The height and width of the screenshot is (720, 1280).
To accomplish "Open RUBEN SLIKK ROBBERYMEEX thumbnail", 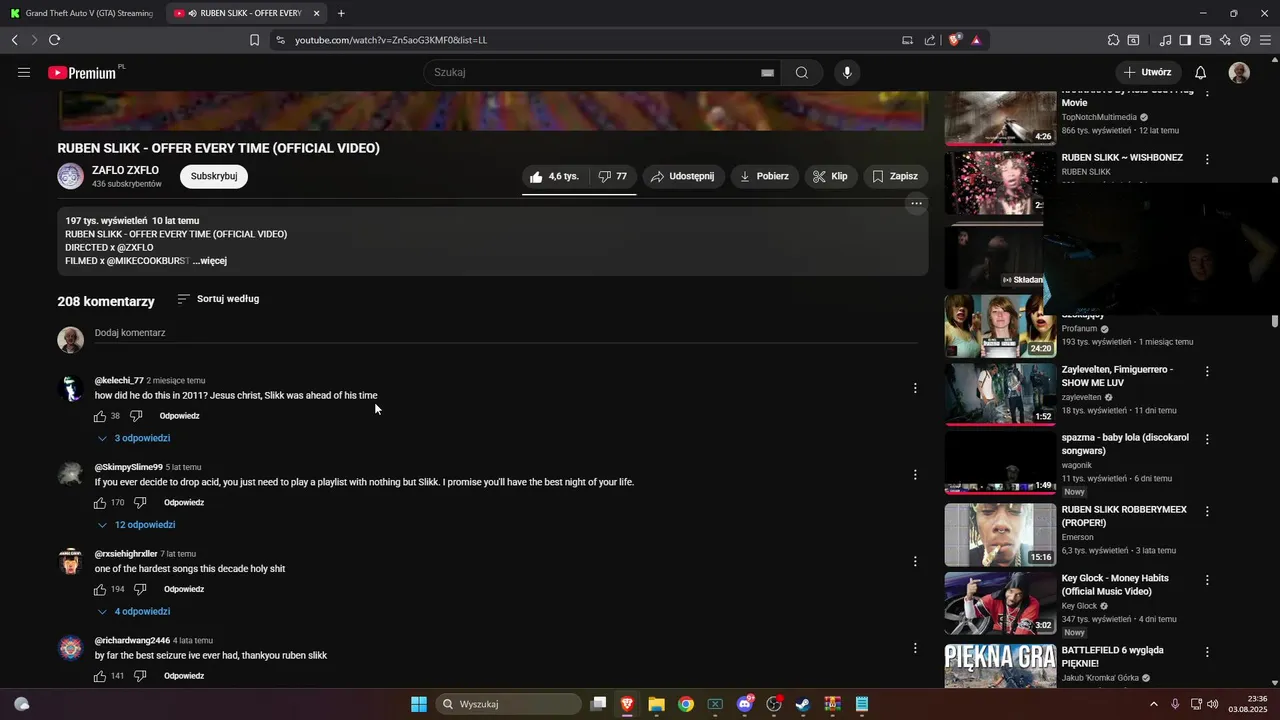I will 1000,535.
